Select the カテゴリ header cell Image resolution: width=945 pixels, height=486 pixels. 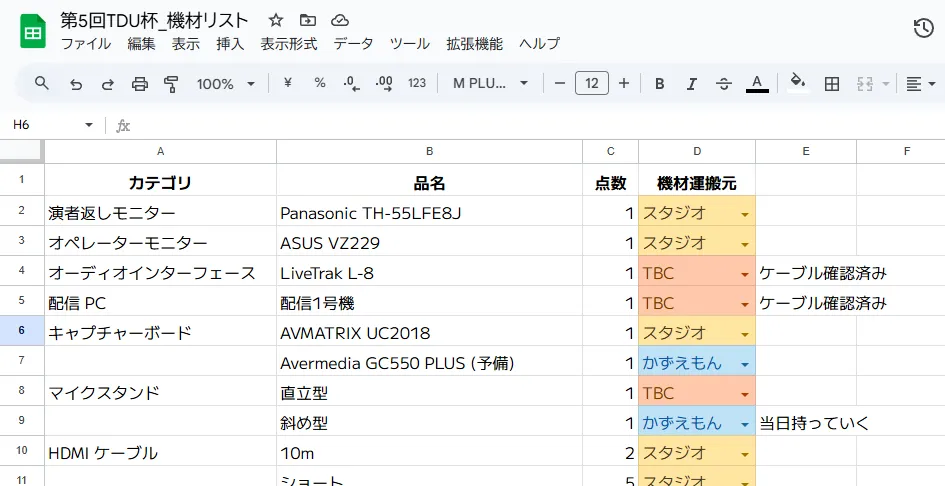click(160, 180)
